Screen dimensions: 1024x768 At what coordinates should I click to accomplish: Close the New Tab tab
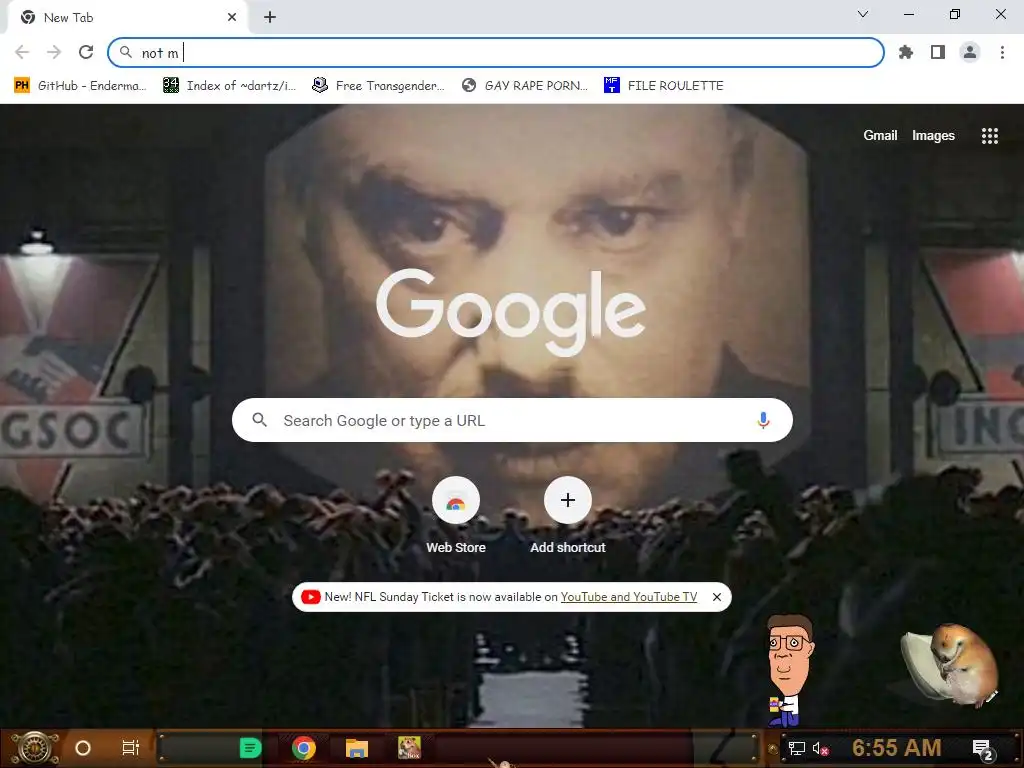232,17
